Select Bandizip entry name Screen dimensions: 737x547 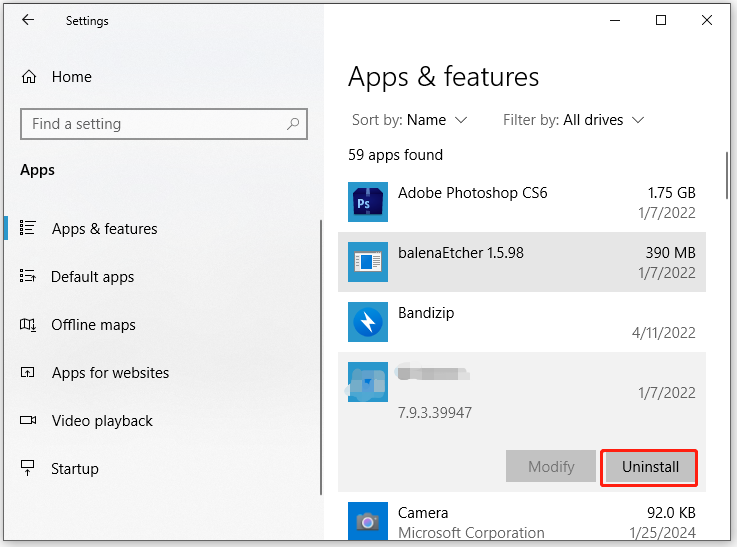coord(426,313)
